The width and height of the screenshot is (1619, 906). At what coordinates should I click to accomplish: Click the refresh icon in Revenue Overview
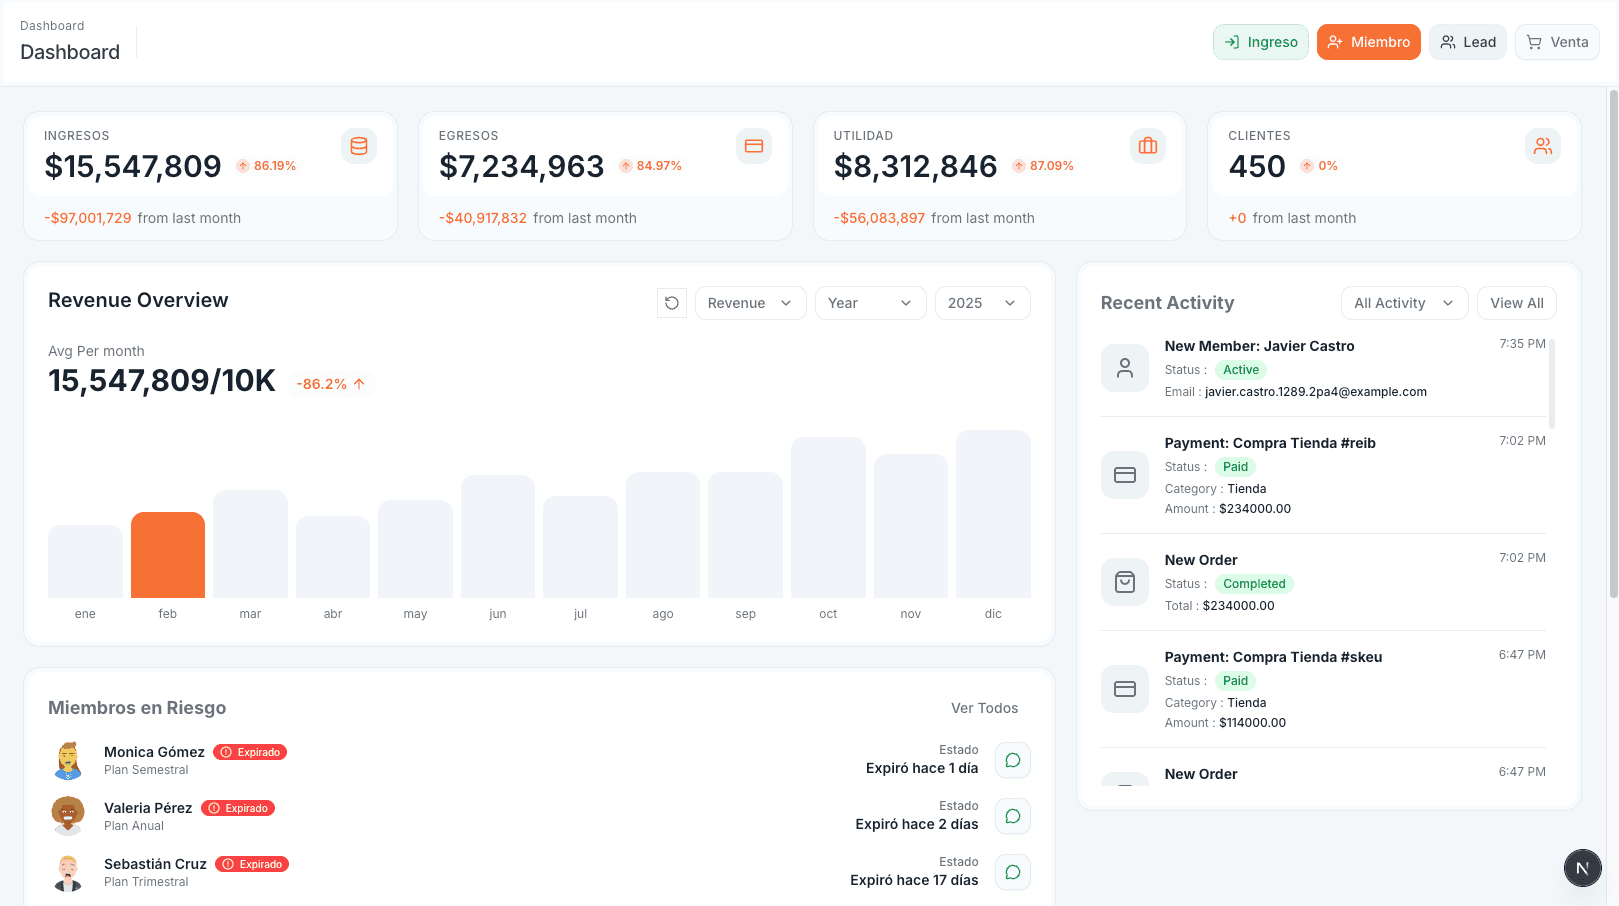[x=671, y=302]
